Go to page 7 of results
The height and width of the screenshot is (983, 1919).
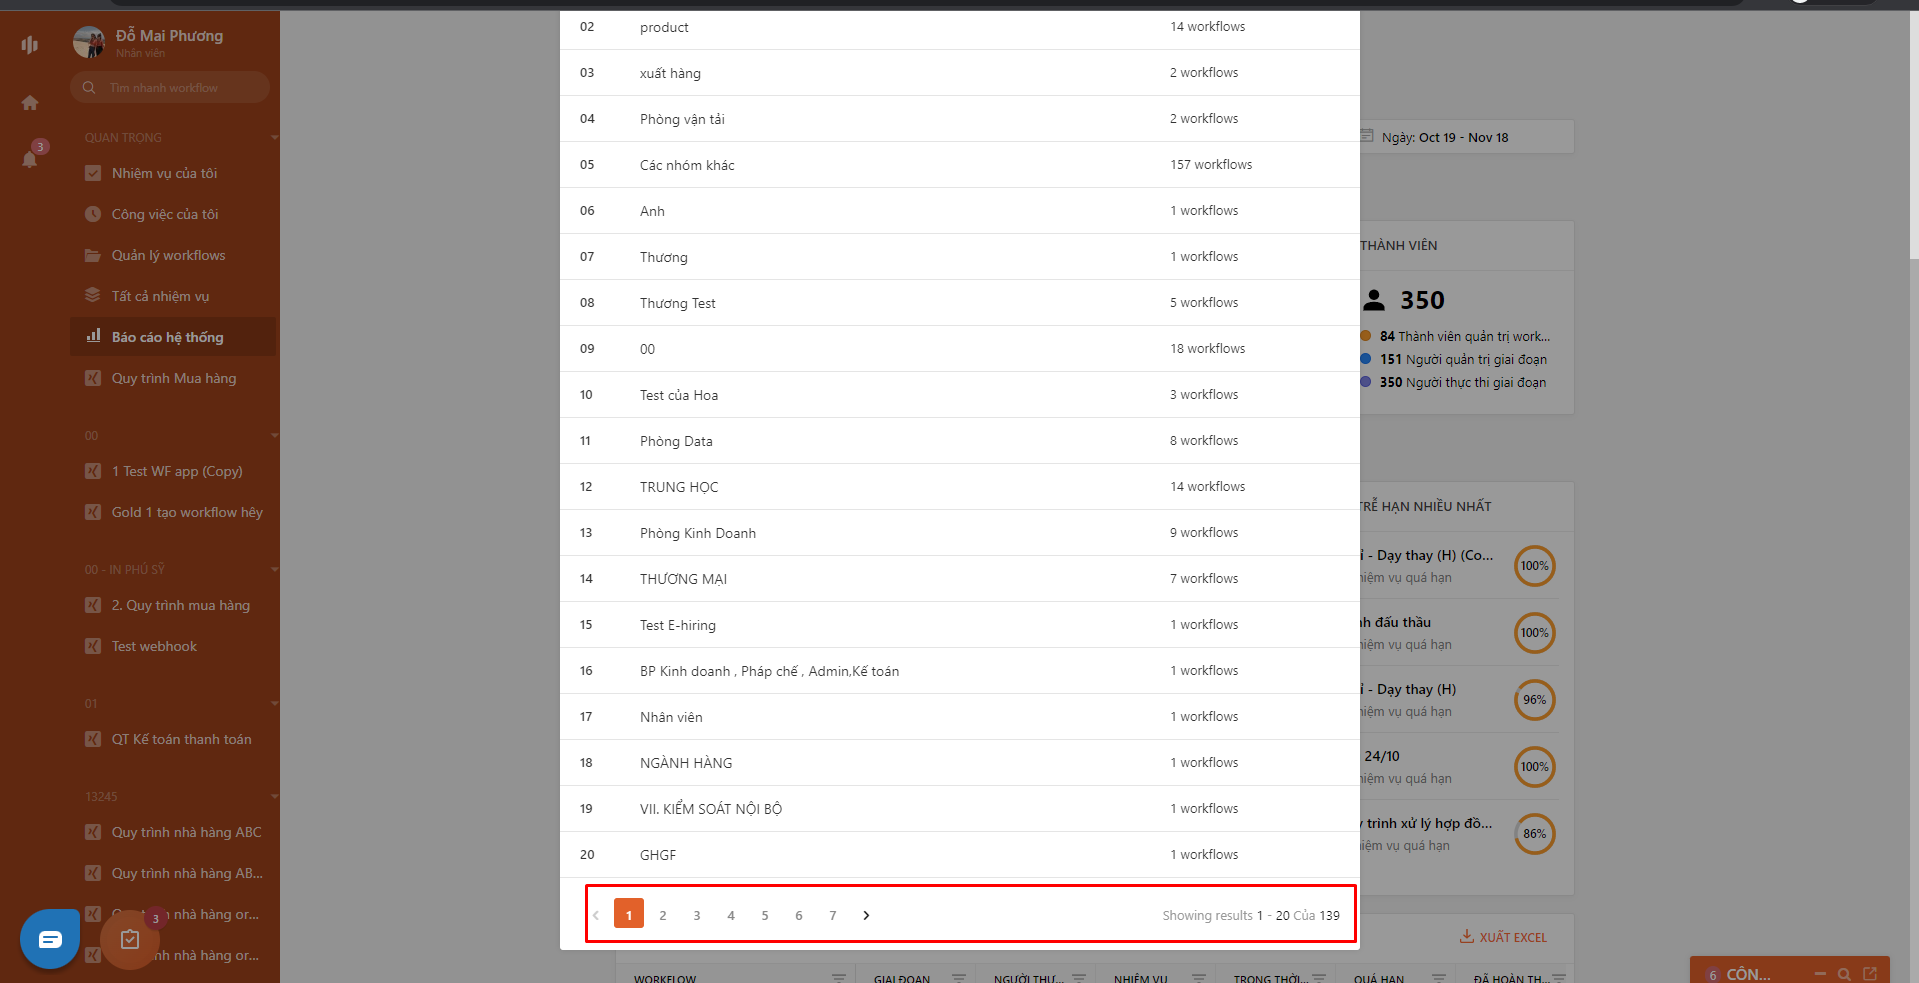833,915
